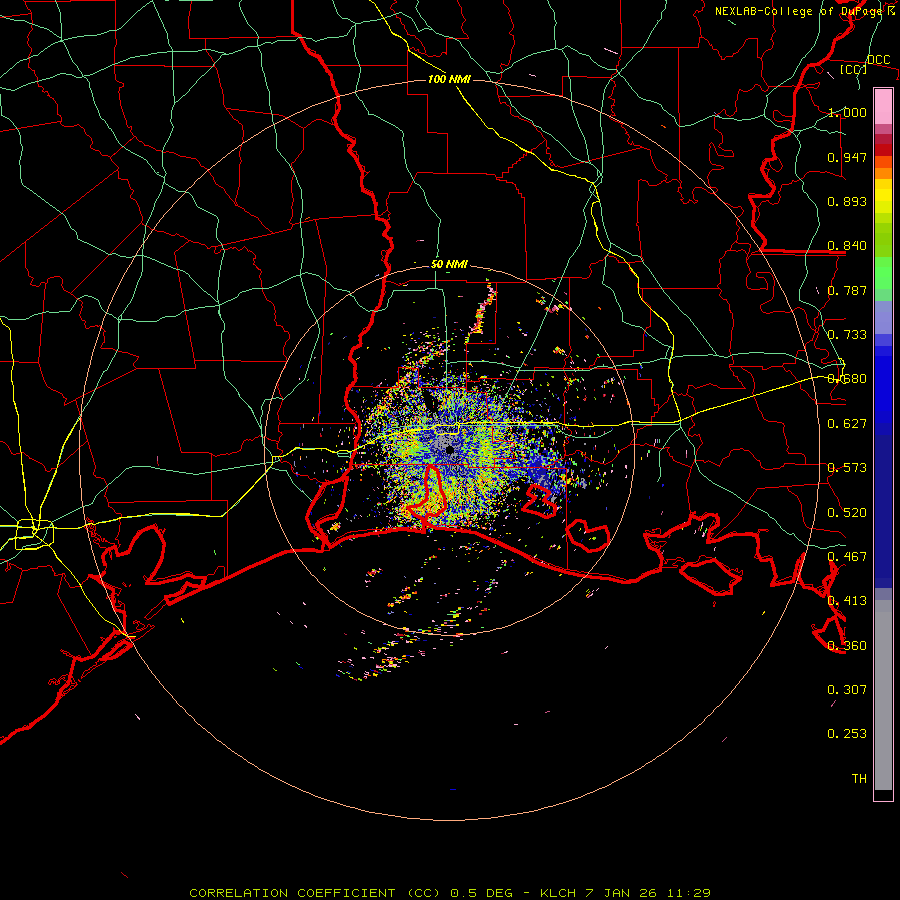900x900 pixels.
Task: Click the [CC] units label above color bar
Action: pos(854,69)
